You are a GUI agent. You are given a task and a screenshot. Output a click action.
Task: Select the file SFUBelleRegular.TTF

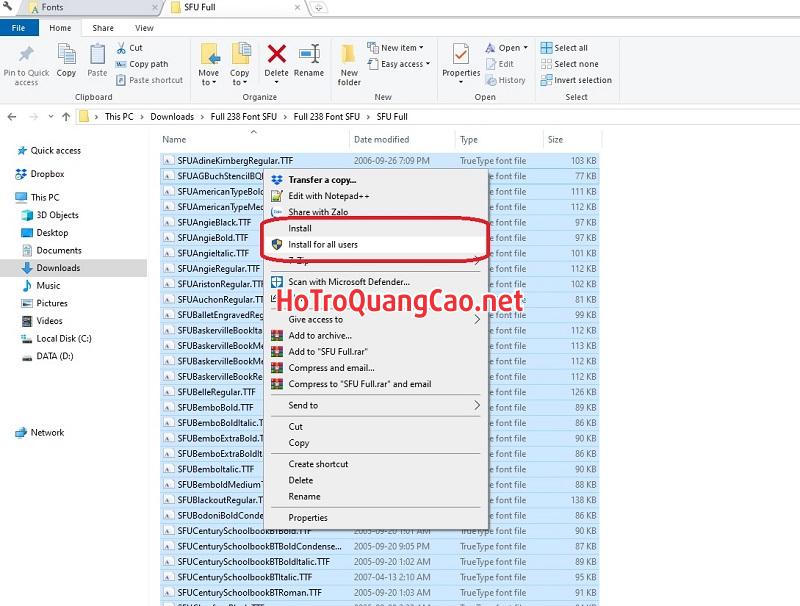[216, 392]
